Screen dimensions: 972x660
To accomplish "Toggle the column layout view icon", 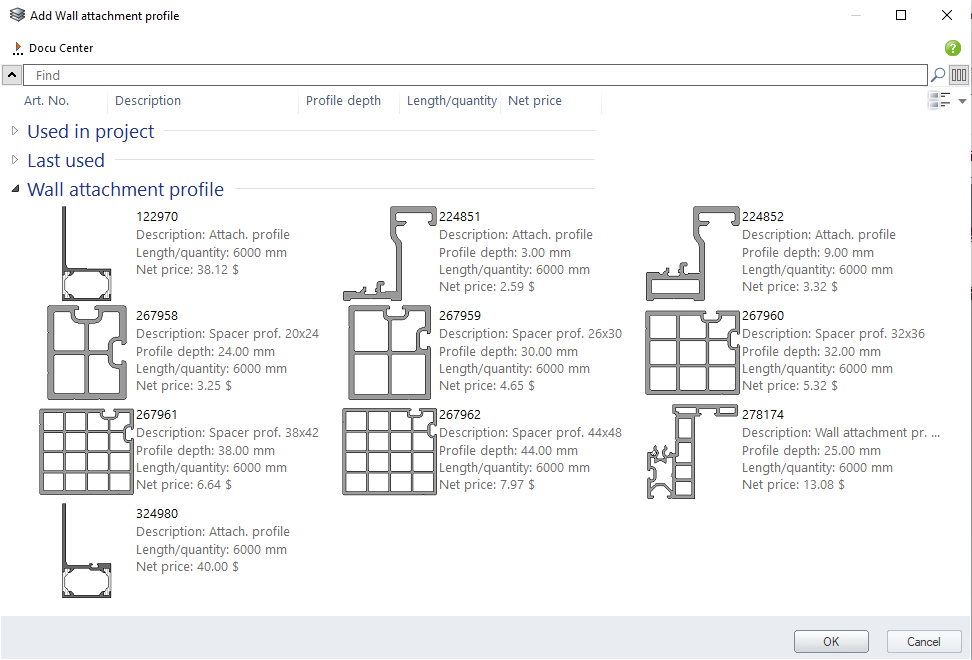I will click(x=959, y=75).
